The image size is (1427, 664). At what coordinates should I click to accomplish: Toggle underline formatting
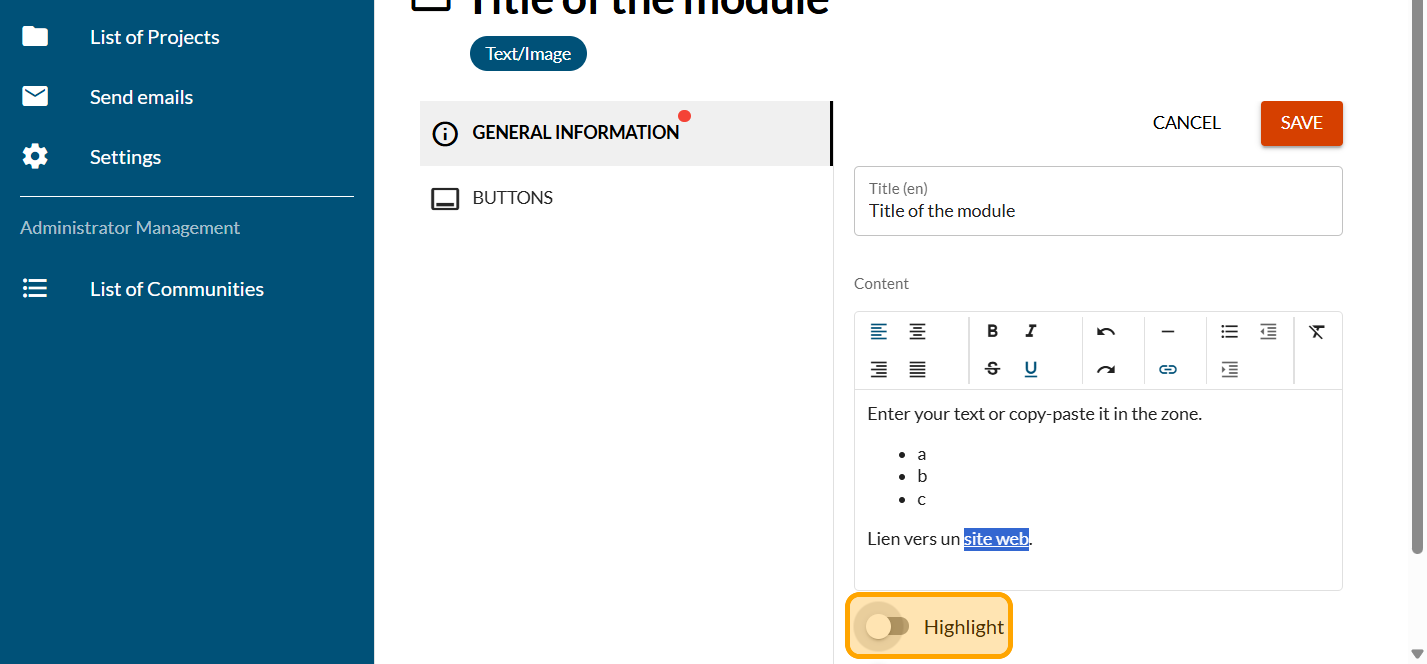1030,370
